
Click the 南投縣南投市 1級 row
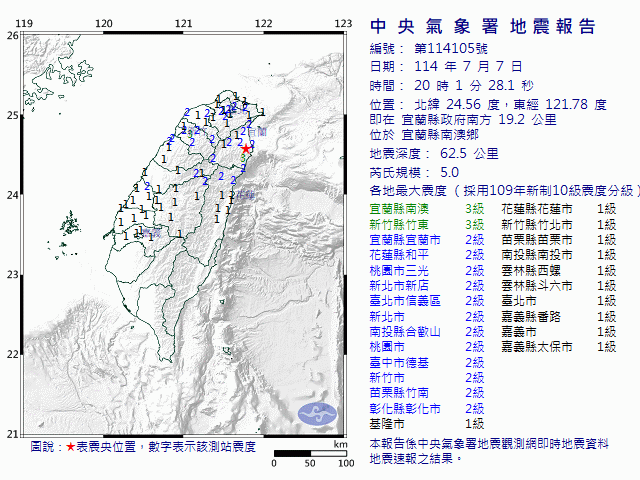click(x=558, y=255)
